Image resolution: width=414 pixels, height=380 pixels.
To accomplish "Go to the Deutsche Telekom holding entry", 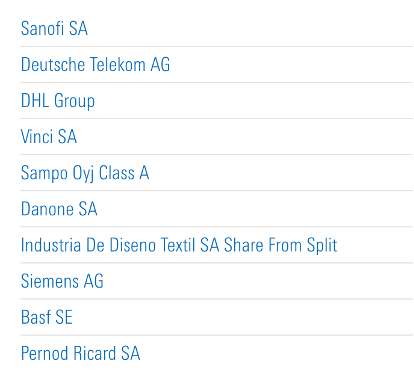I will pyautogui.click(x=95, y=64).
